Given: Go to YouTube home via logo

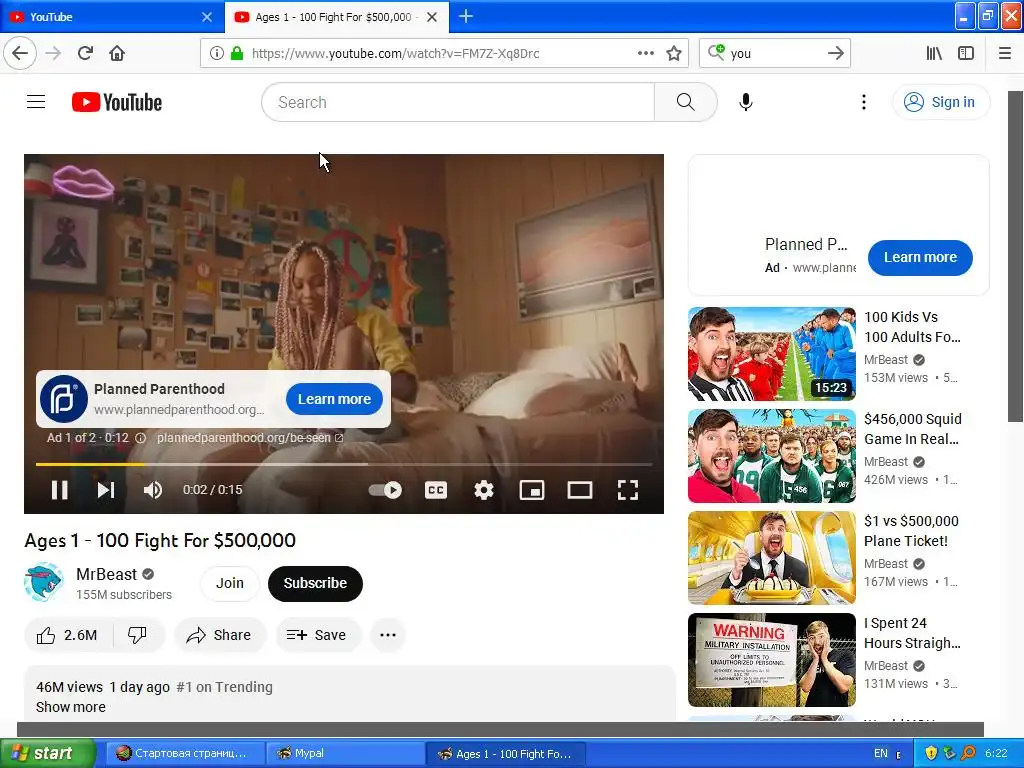Looking at the screenshot, I should tap(117, 102).
